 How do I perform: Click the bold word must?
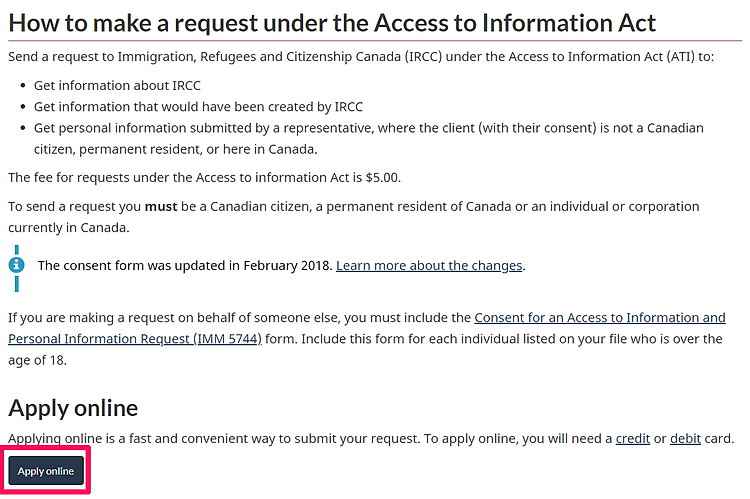click(x=161, y=207)
